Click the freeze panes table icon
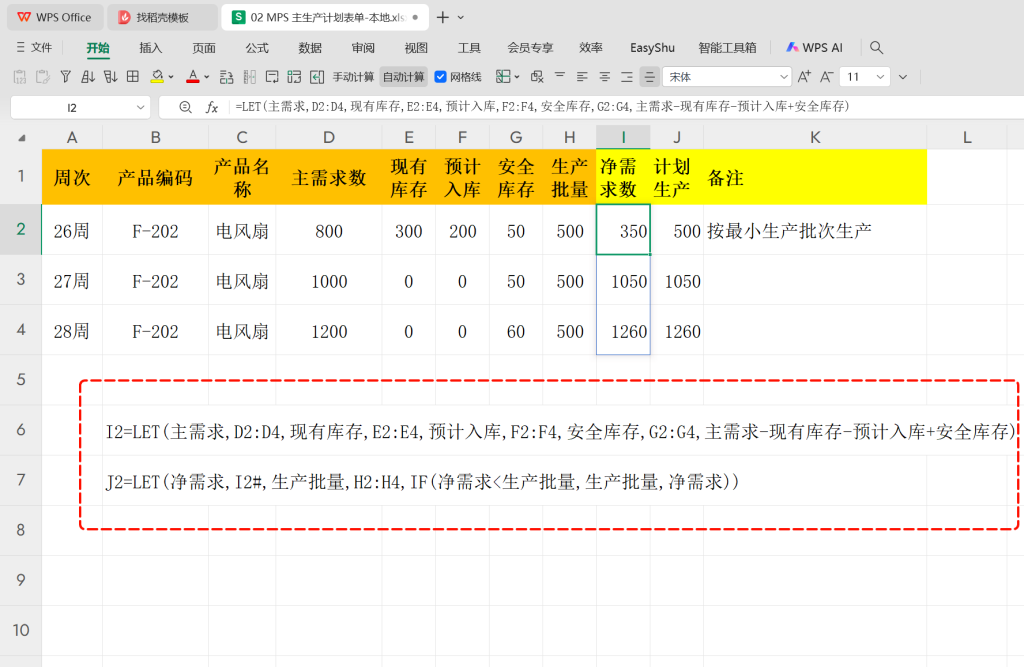 503,77
